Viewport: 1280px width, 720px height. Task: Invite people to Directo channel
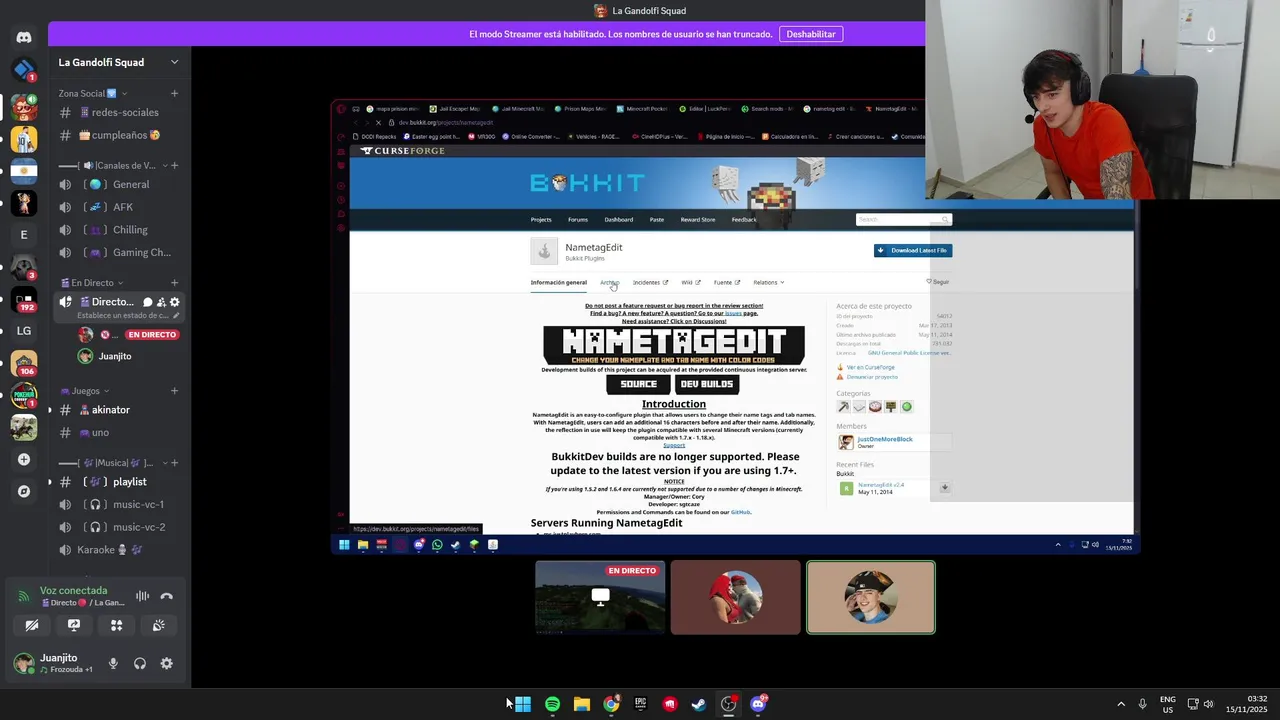pos(161,302)
